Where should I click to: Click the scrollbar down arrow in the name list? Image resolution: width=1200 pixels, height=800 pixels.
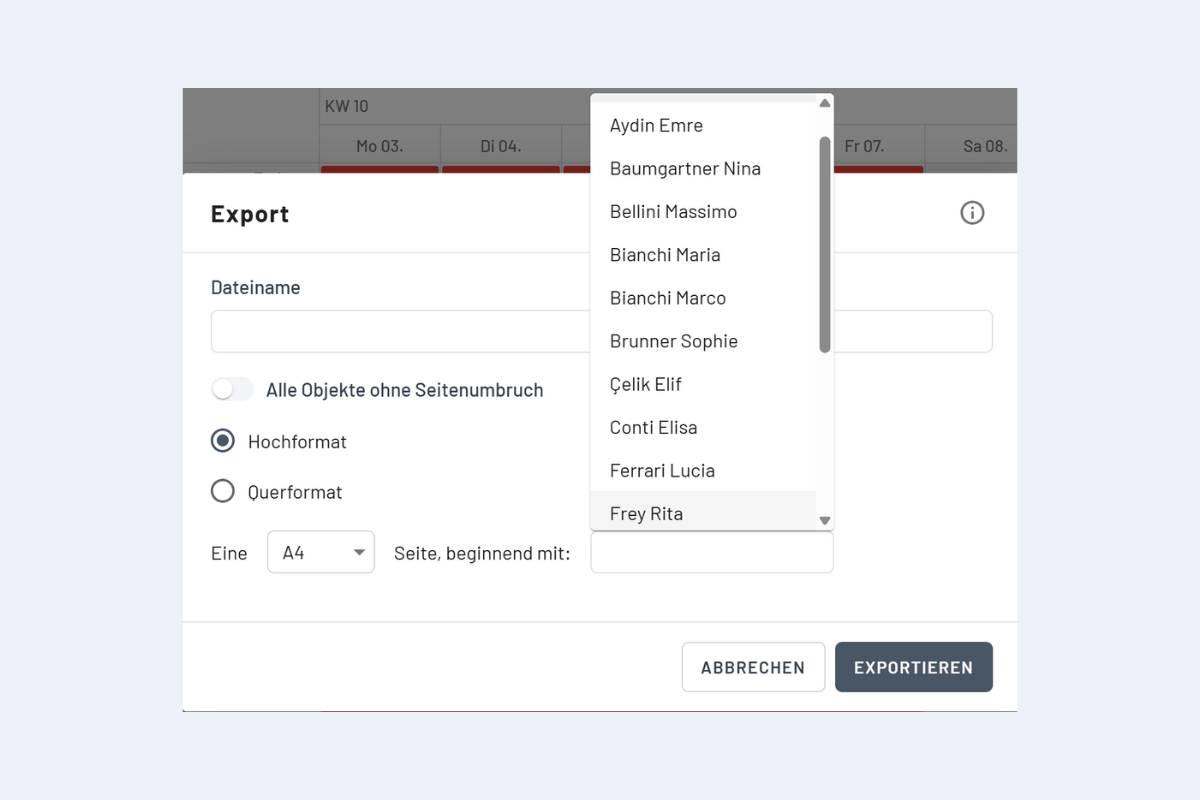823,519
